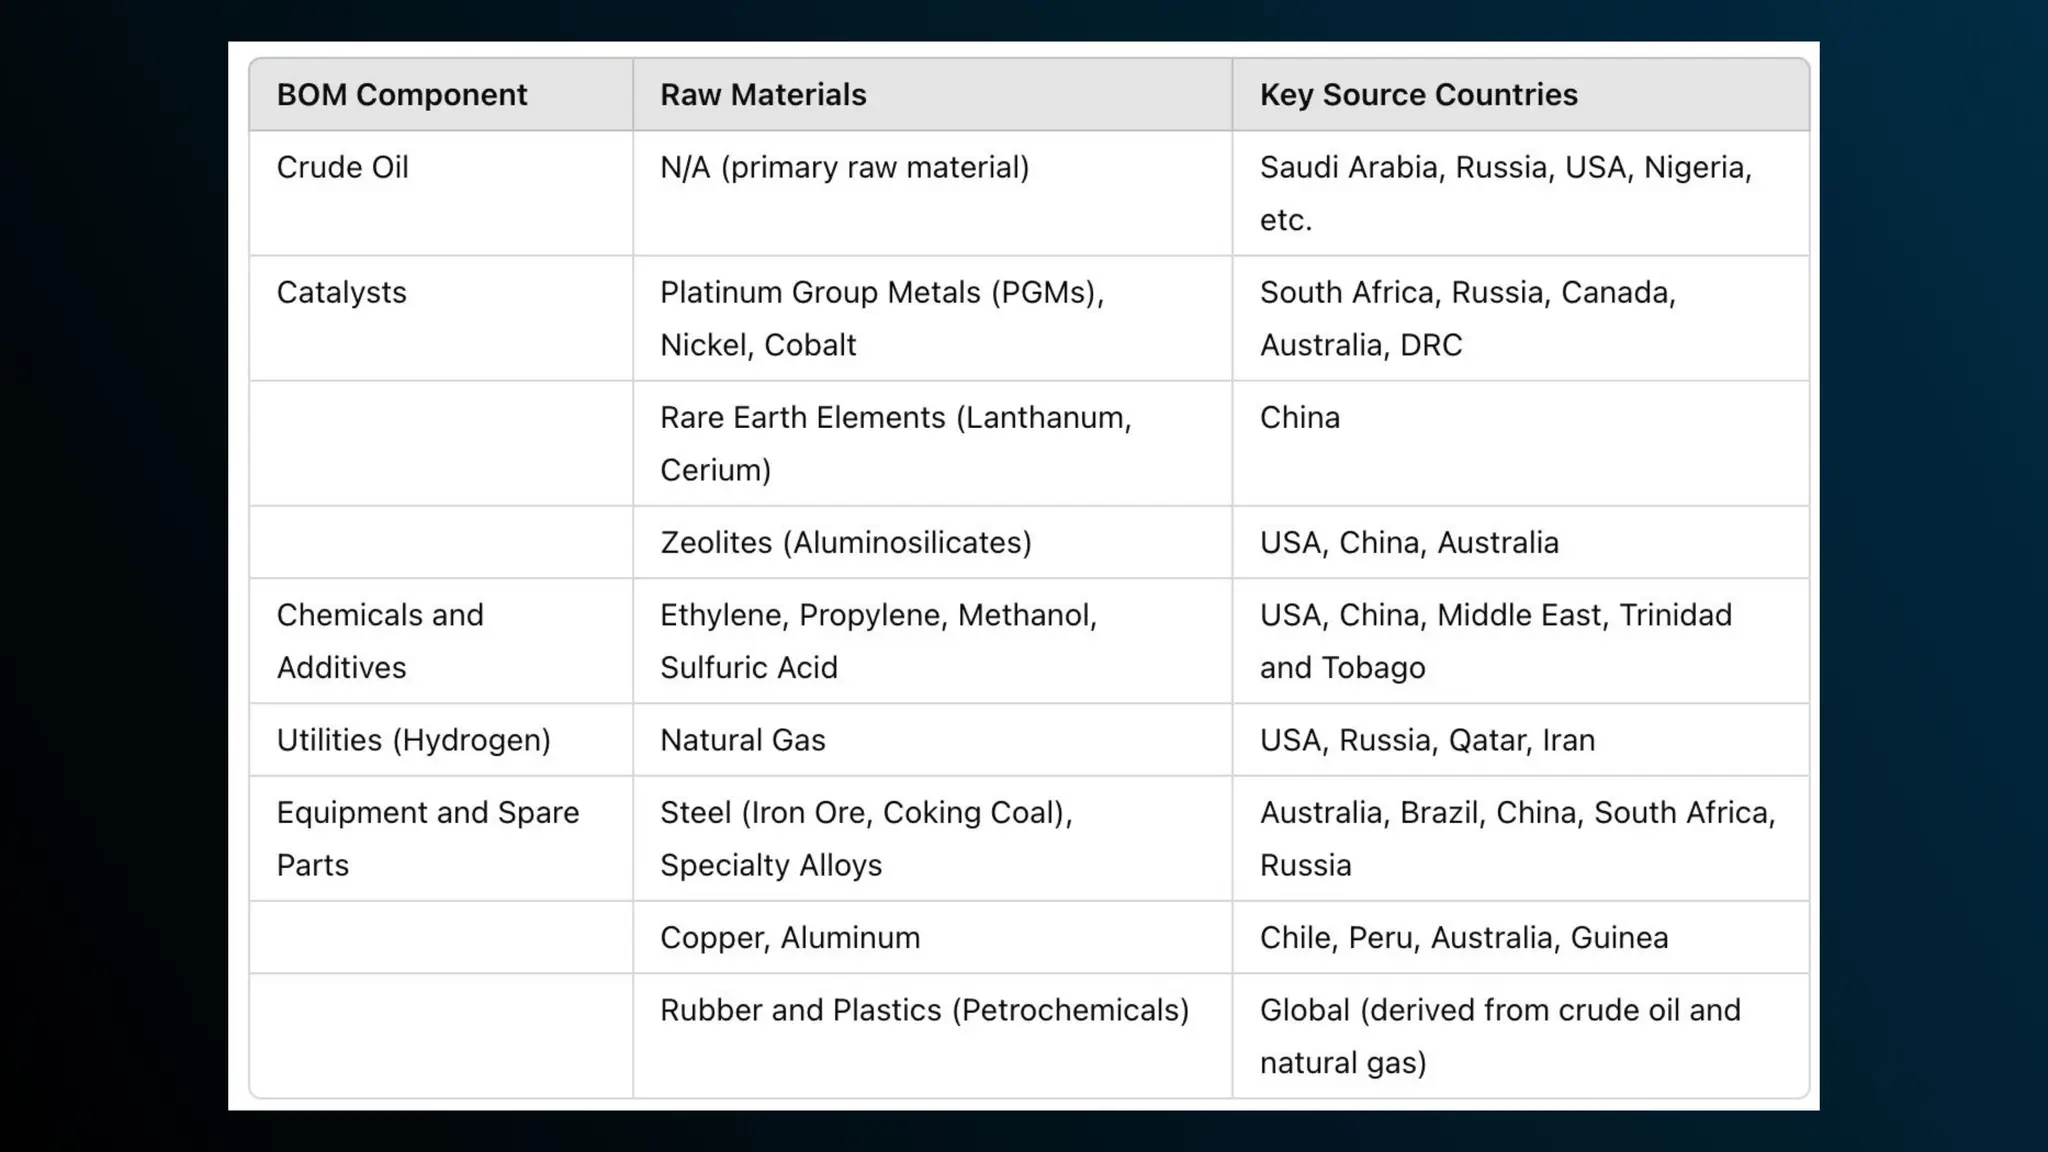Click the USA, Russia, Qatar, Iran cell

pyautogui.click(x=1427, y=741)
